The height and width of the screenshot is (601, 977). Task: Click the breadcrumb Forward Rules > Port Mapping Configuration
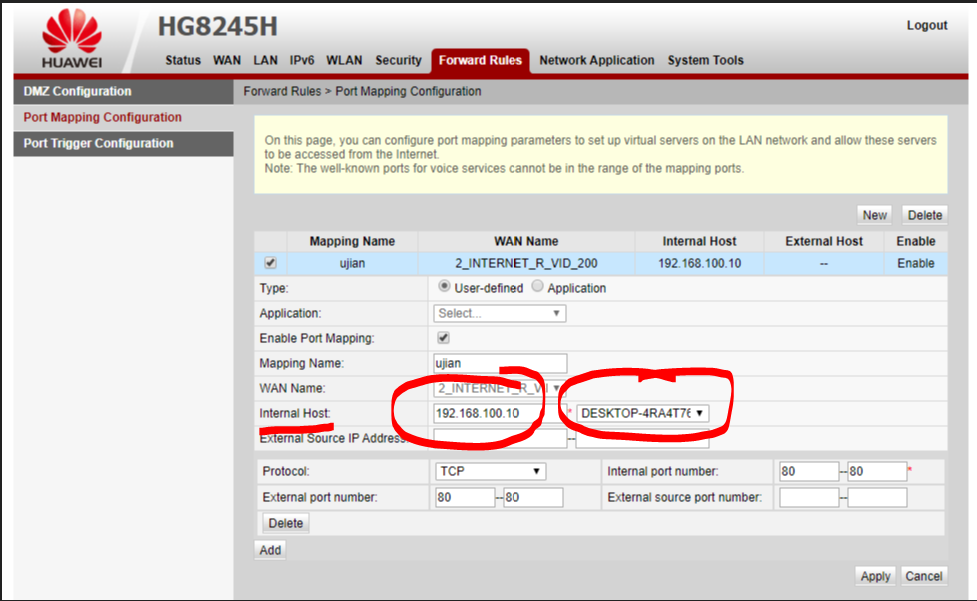[x=362, y=92]
